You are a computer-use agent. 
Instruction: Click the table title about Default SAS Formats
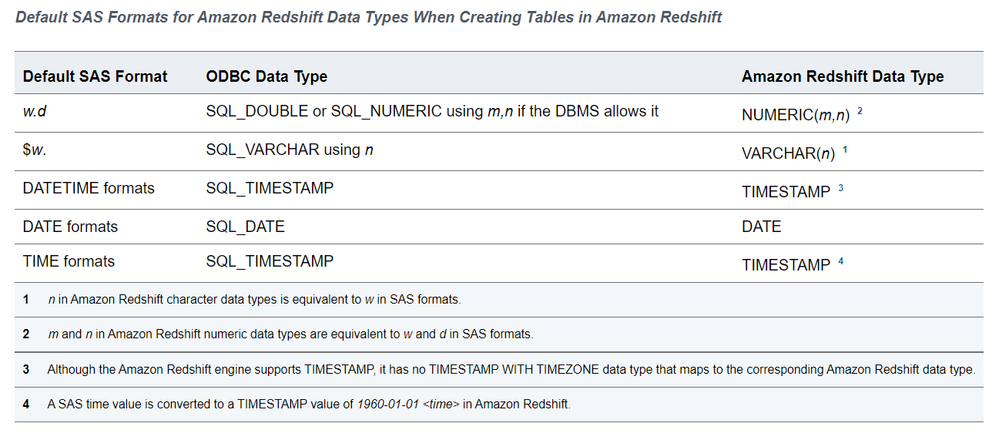click(368, 18)
